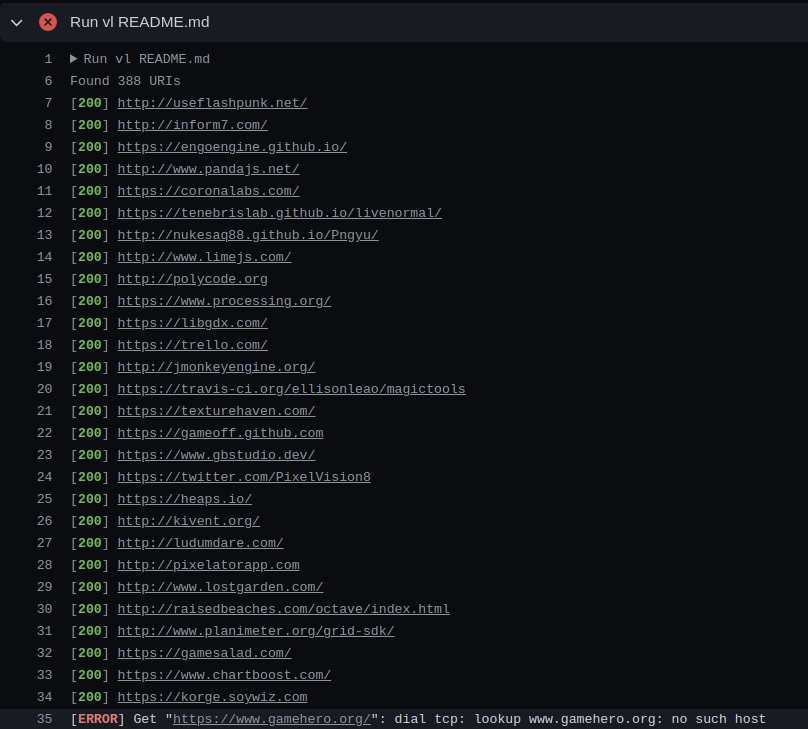Open the www.gbstudio.dev link
The height and width of the screenshot is (729, 808).
click(216, 455)
